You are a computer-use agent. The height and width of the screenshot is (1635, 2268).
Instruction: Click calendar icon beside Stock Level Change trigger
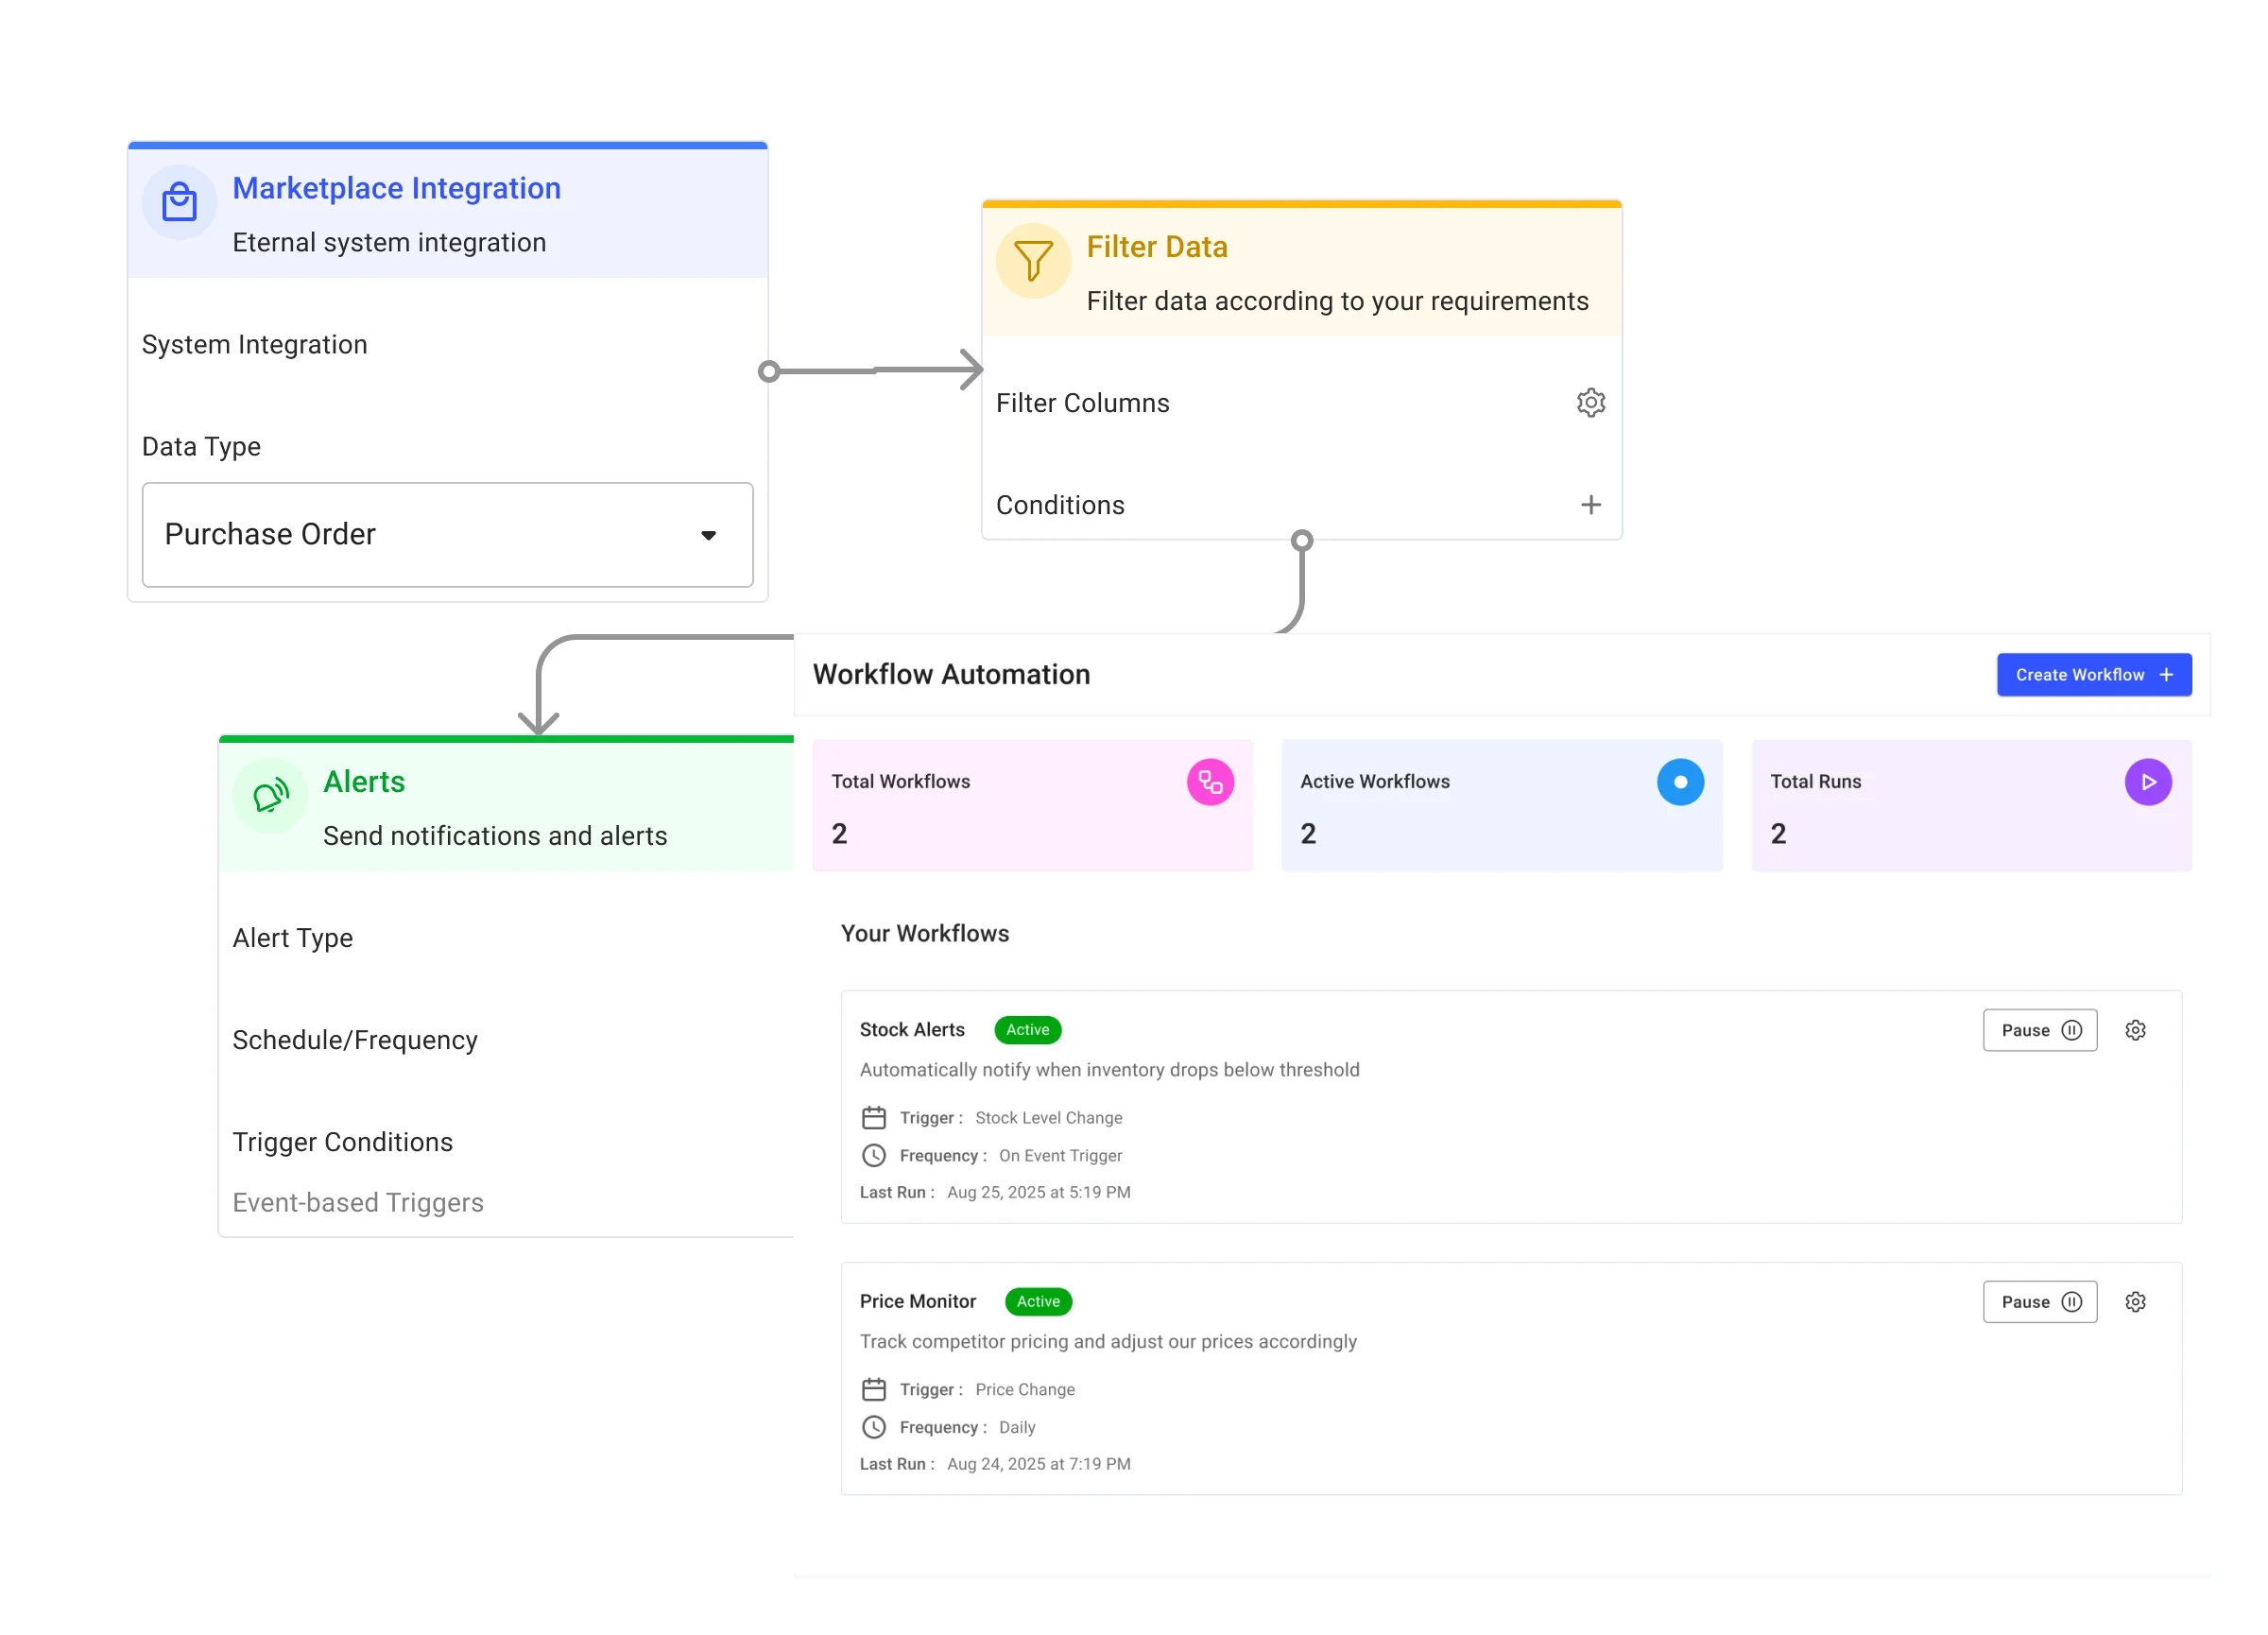(874, 1117)
